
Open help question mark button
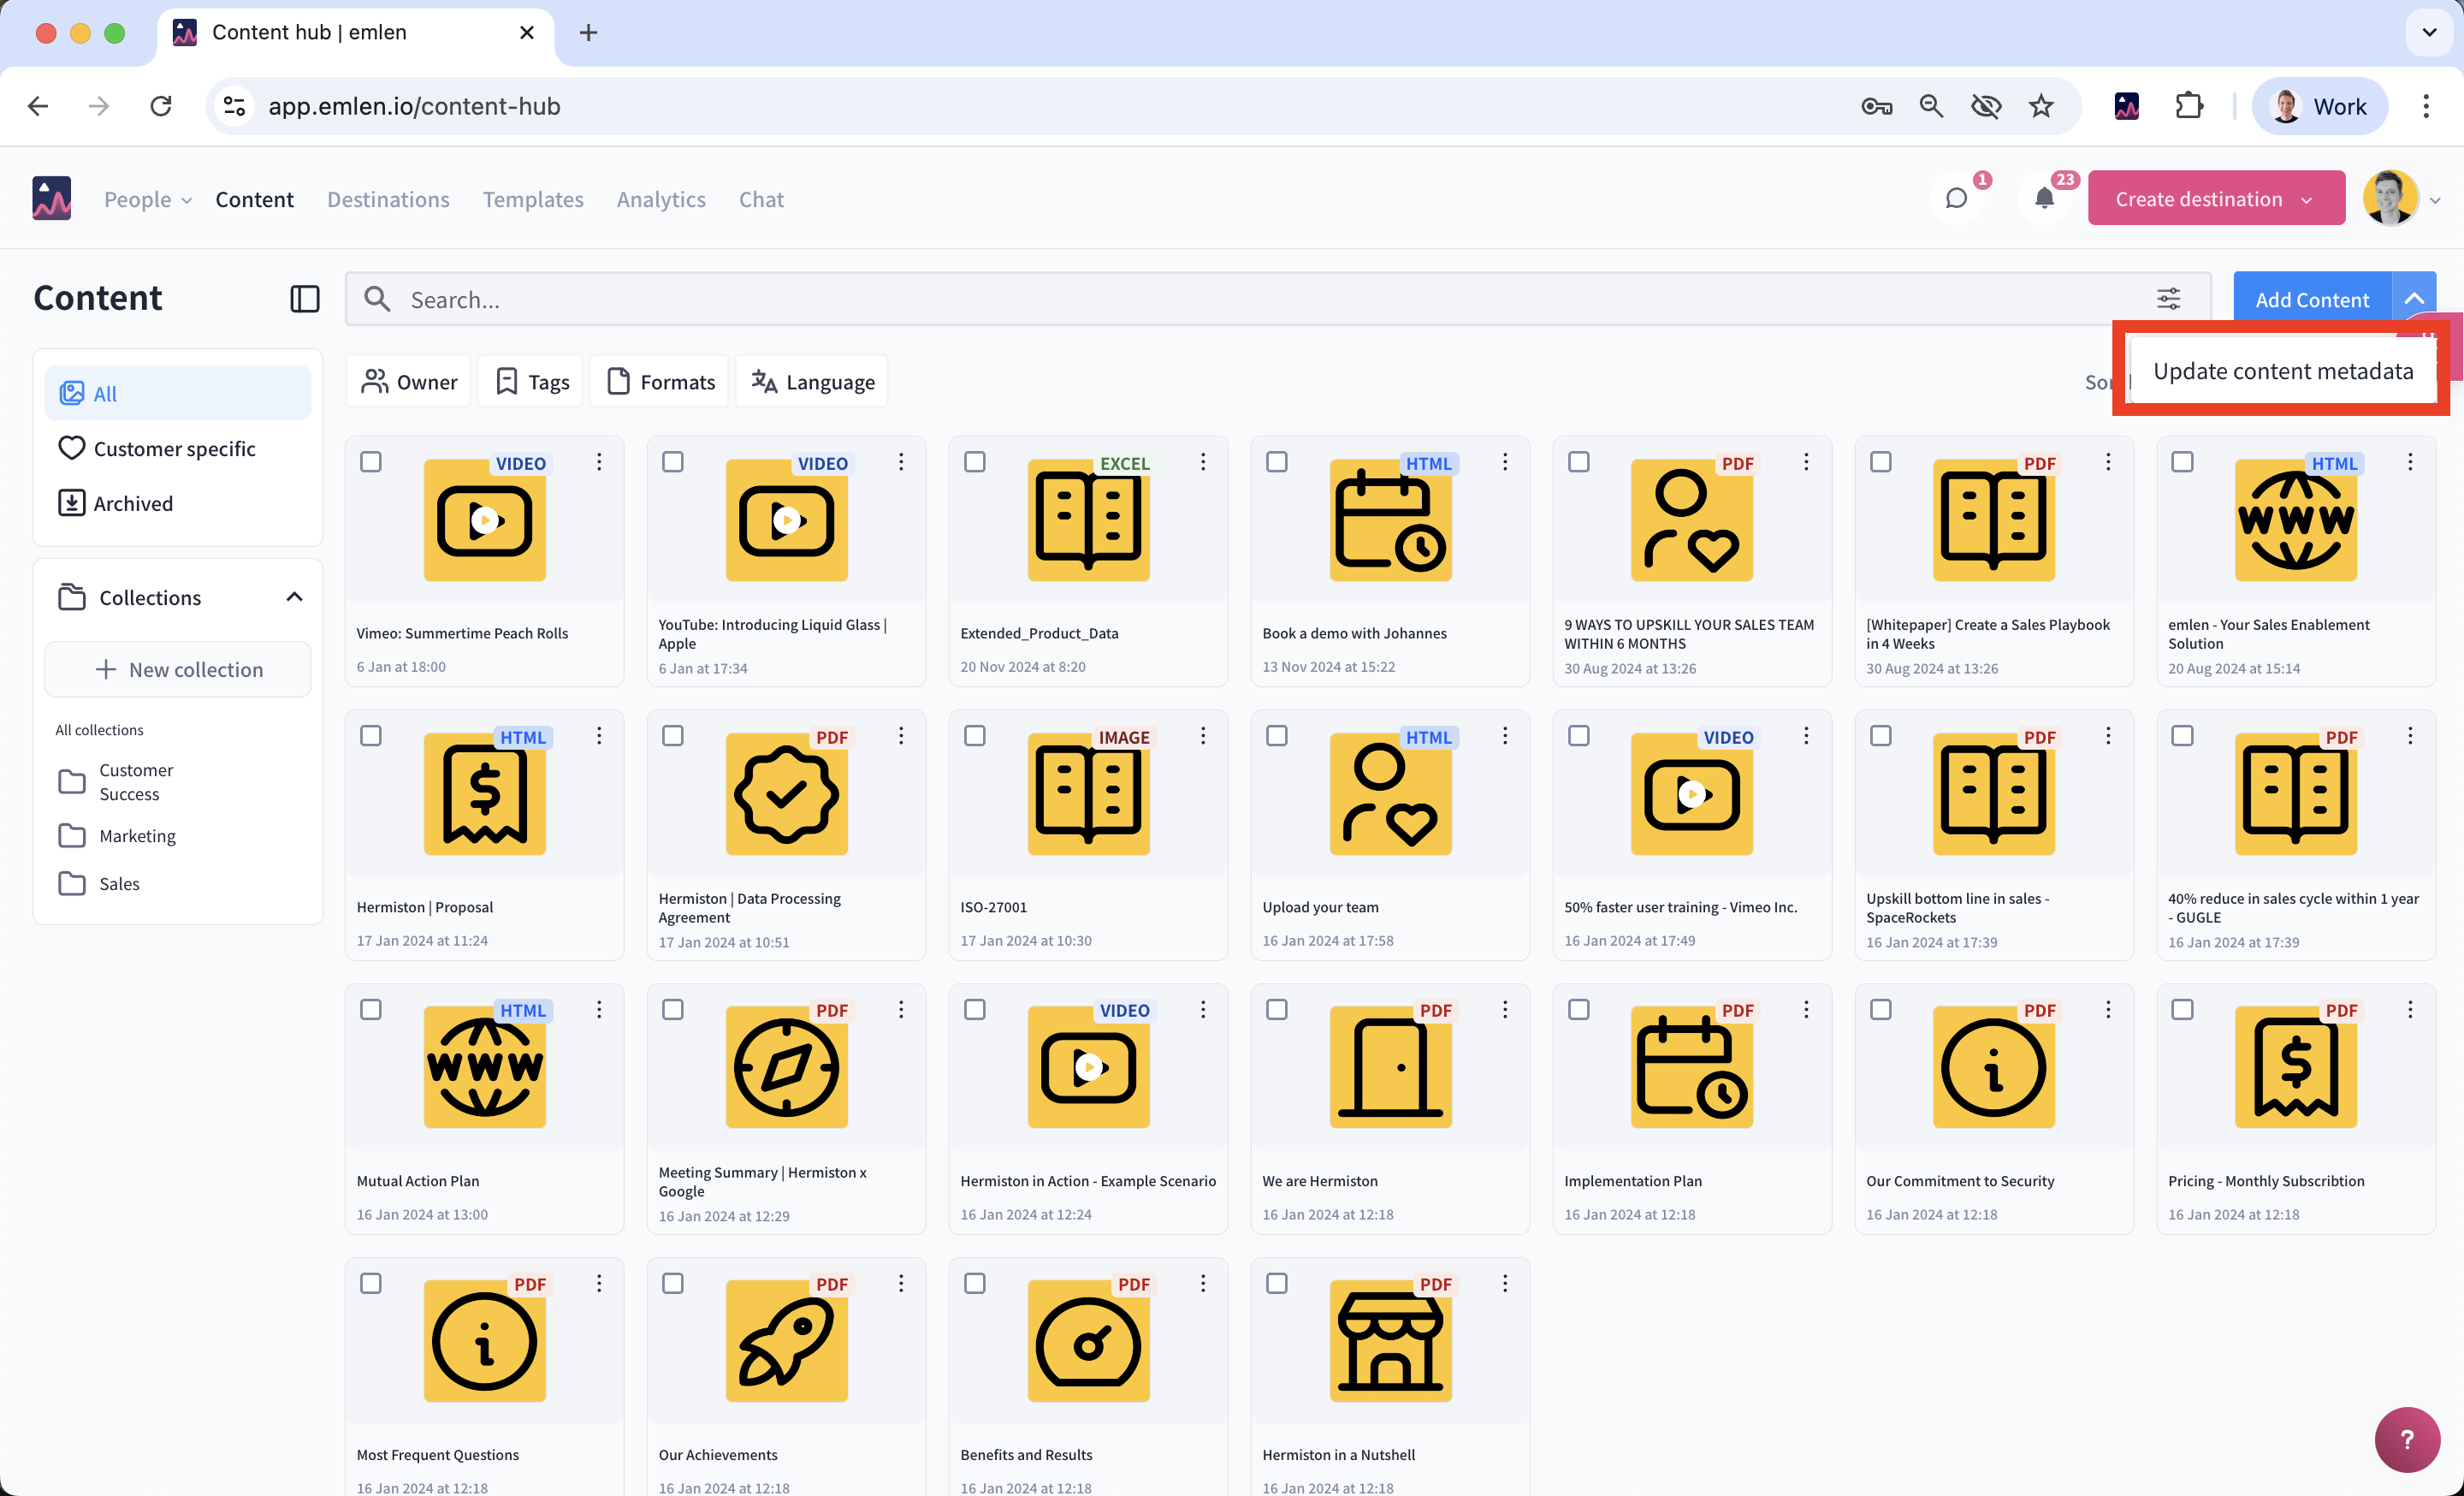tap(2406, 1438)
